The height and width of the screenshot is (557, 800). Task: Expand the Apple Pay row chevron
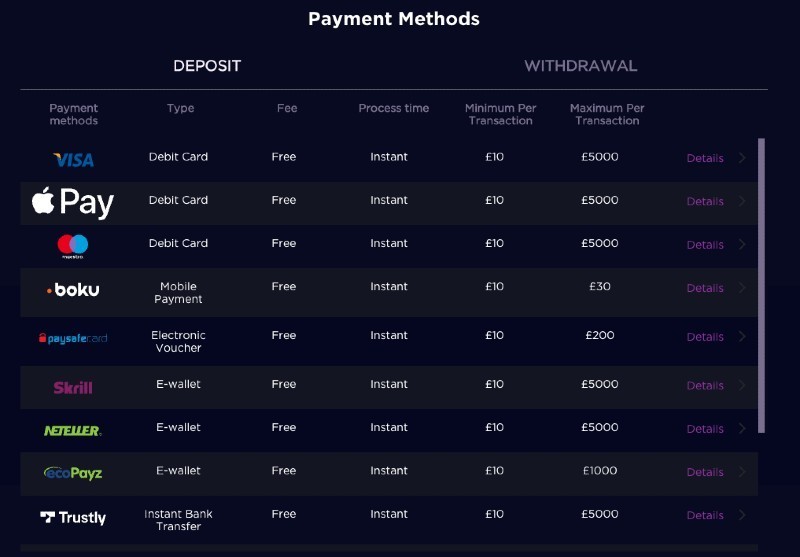pos(742,201)
